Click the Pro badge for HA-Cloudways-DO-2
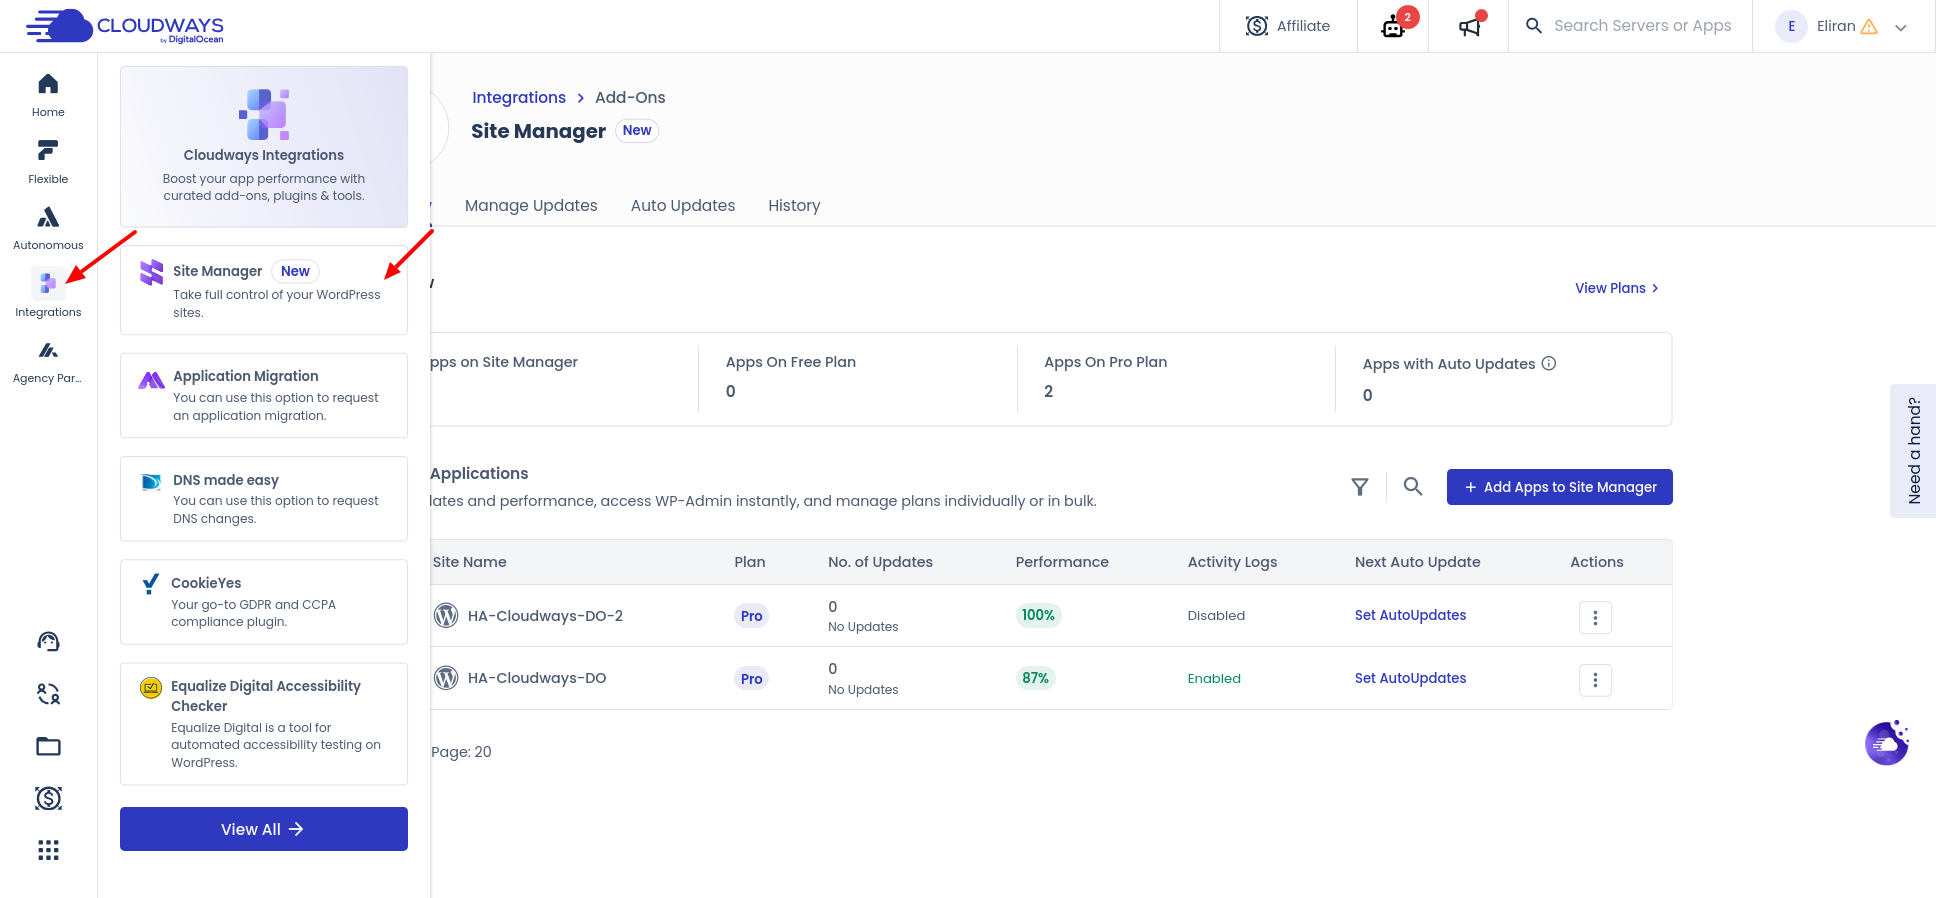Screen dimensions: 1936x898 751,616
